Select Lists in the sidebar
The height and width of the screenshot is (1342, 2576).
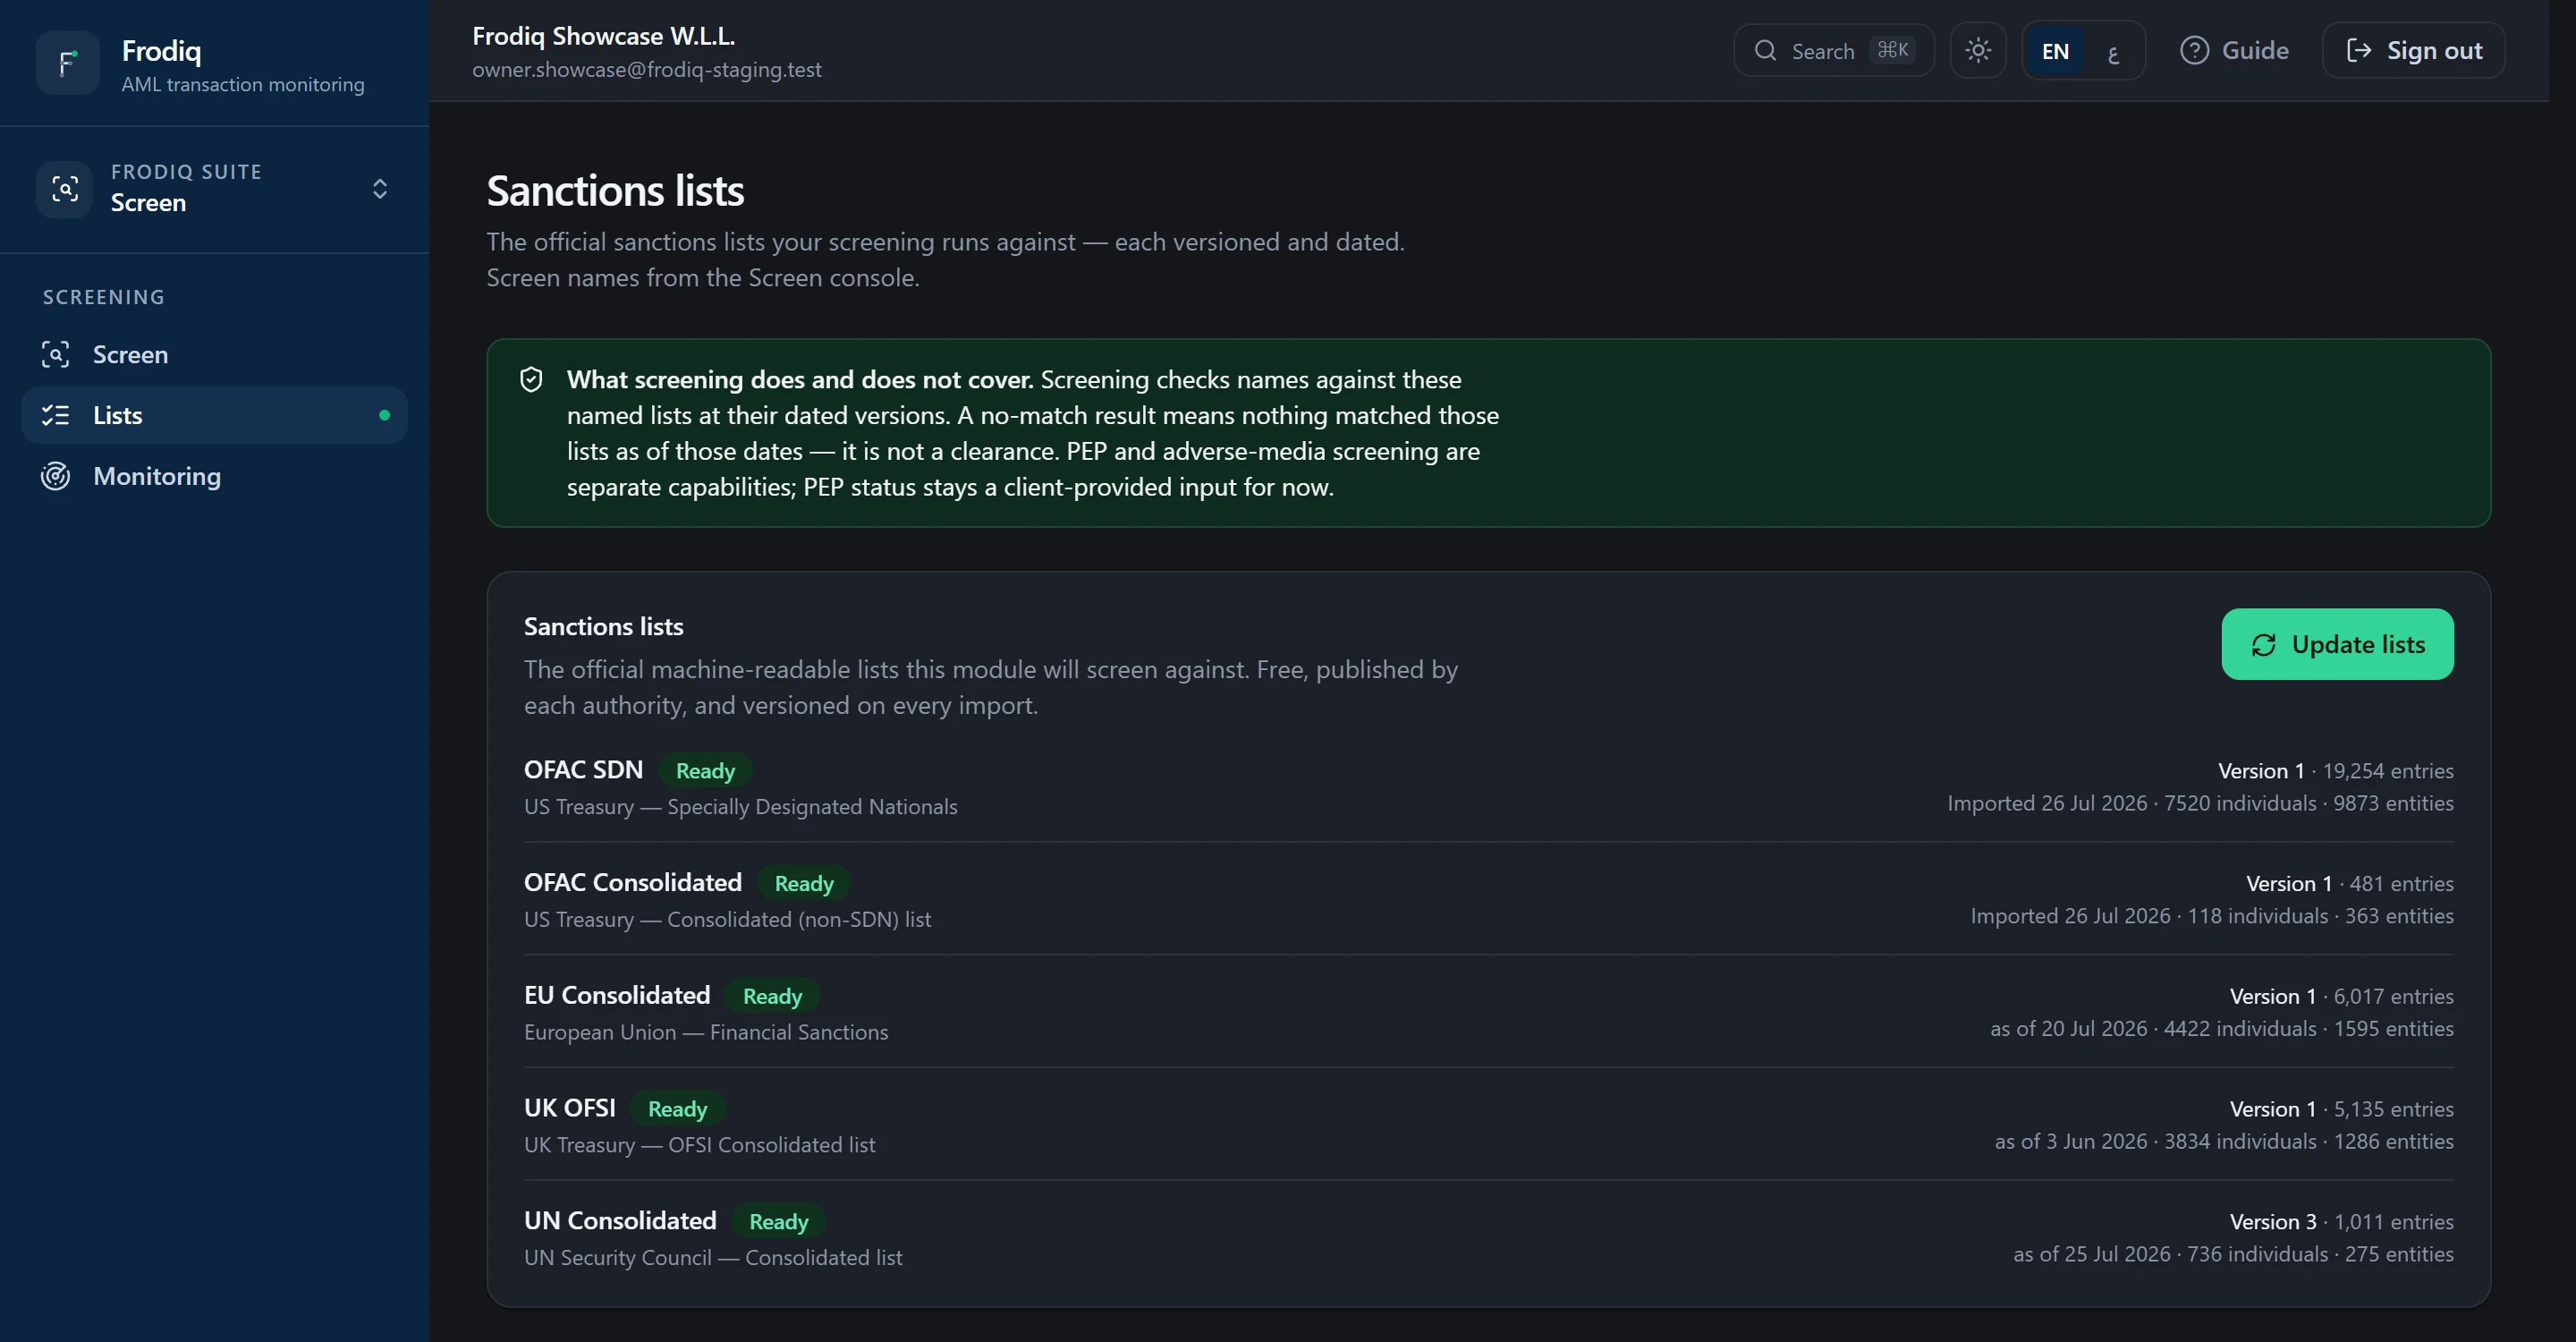click(x=215, y=415)
